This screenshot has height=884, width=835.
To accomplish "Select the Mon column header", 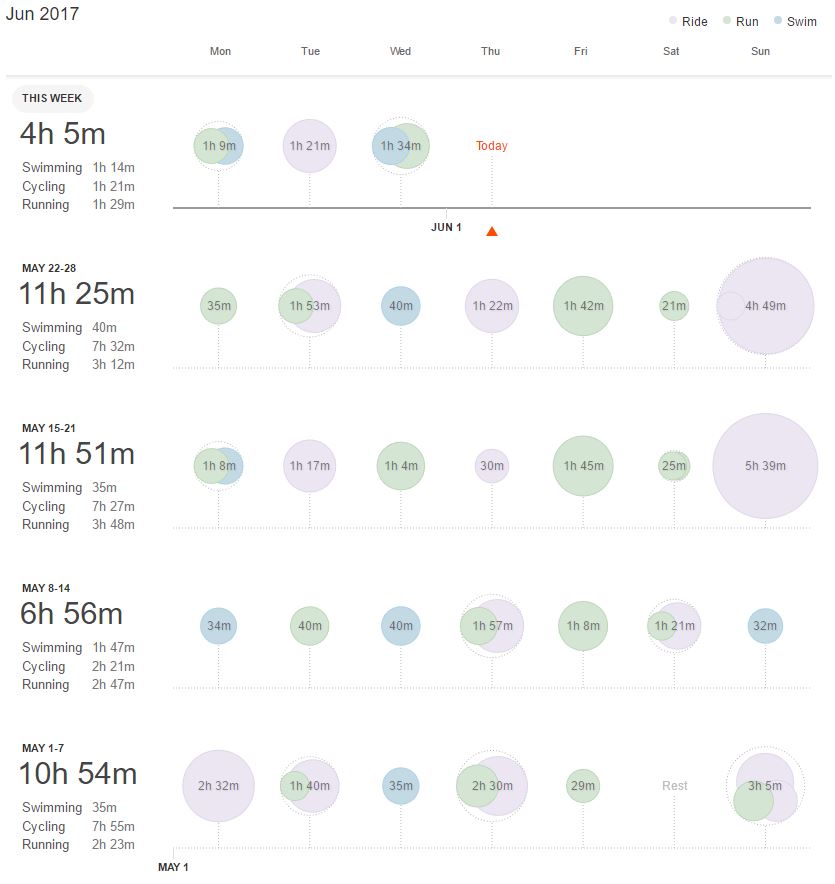I will (220, 51).
